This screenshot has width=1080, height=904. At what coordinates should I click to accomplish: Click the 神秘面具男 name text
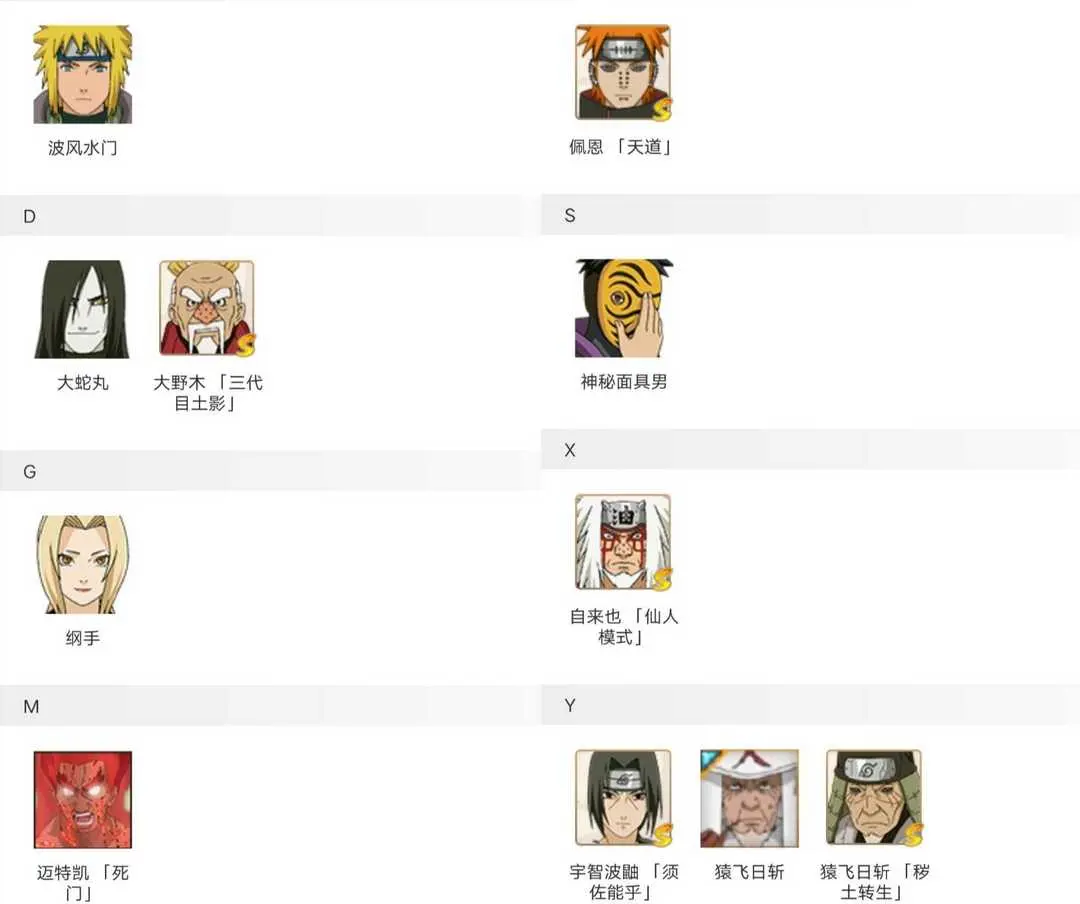tap(623, 382)
